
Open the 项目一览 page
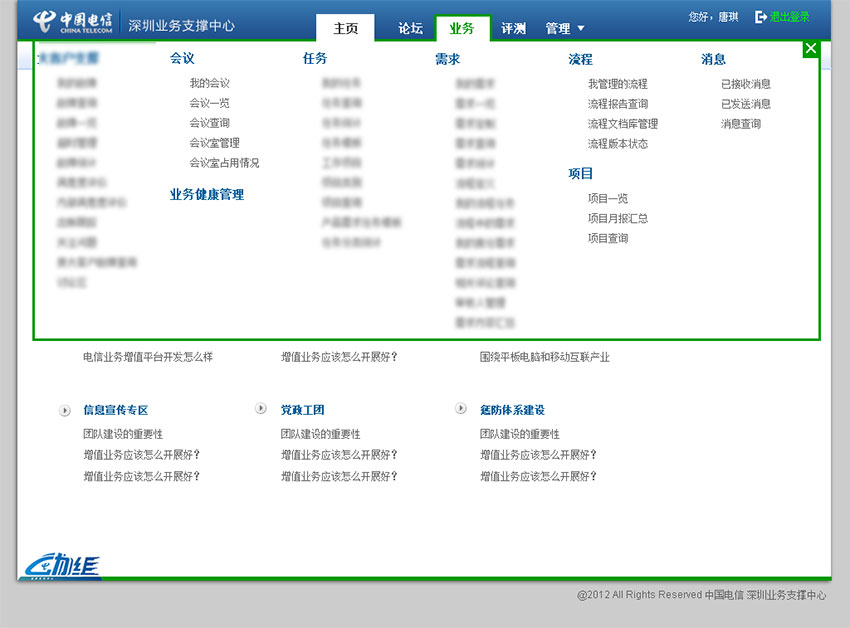608,198
